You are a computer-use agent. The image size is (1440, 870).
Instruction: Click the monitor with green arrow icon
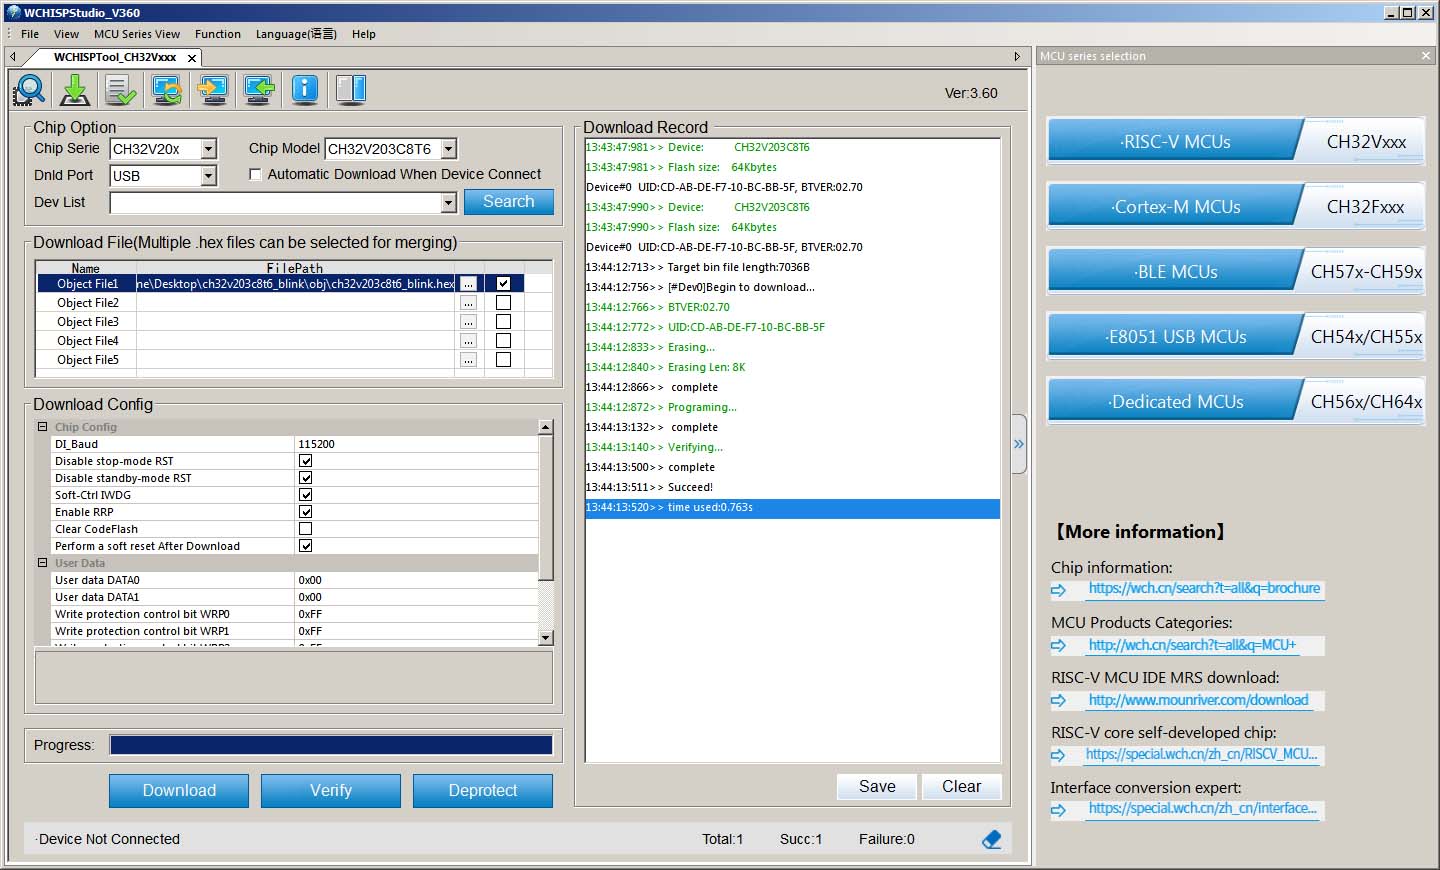(259, 90)
